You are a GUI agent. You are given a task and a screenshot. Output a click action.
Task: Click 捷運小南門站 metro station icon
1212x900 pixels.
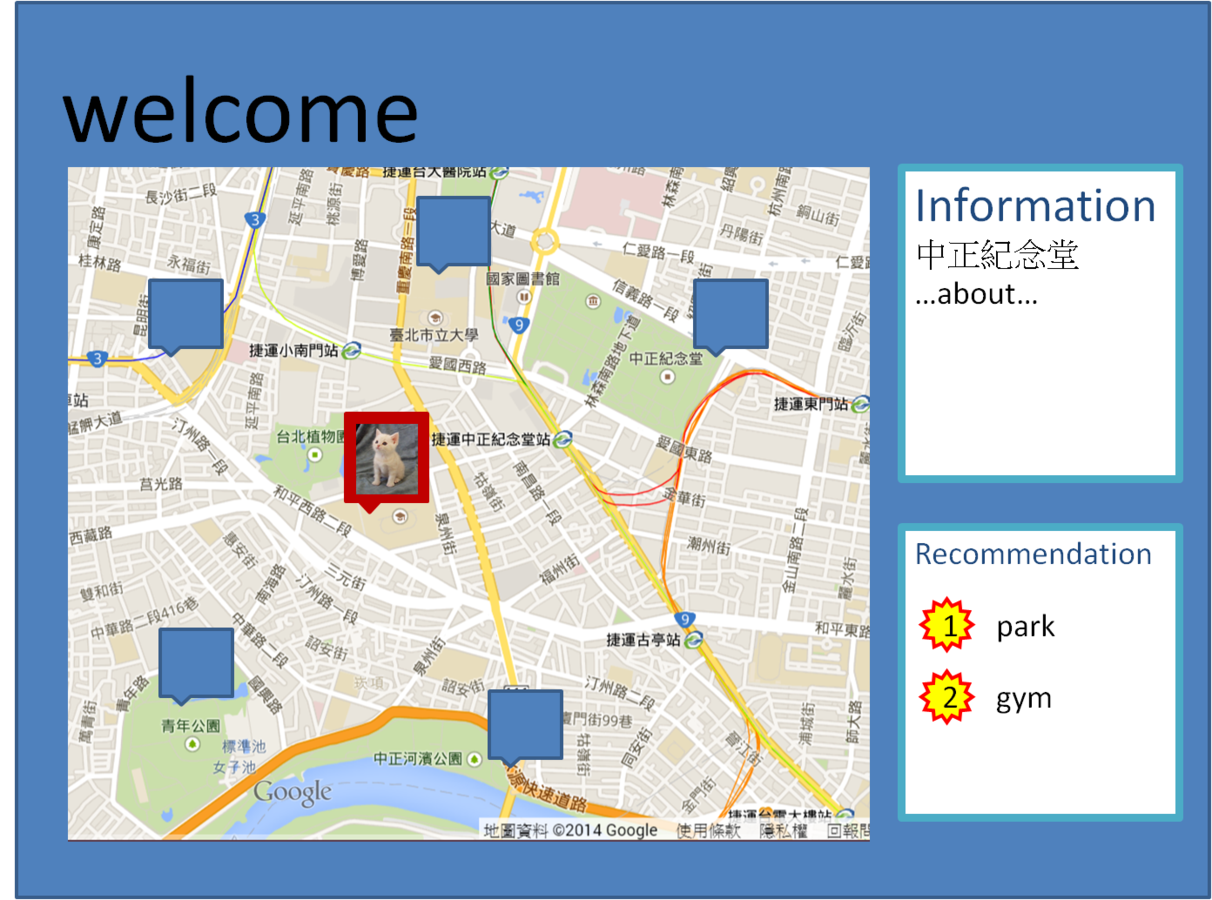(x=351, y=351)
